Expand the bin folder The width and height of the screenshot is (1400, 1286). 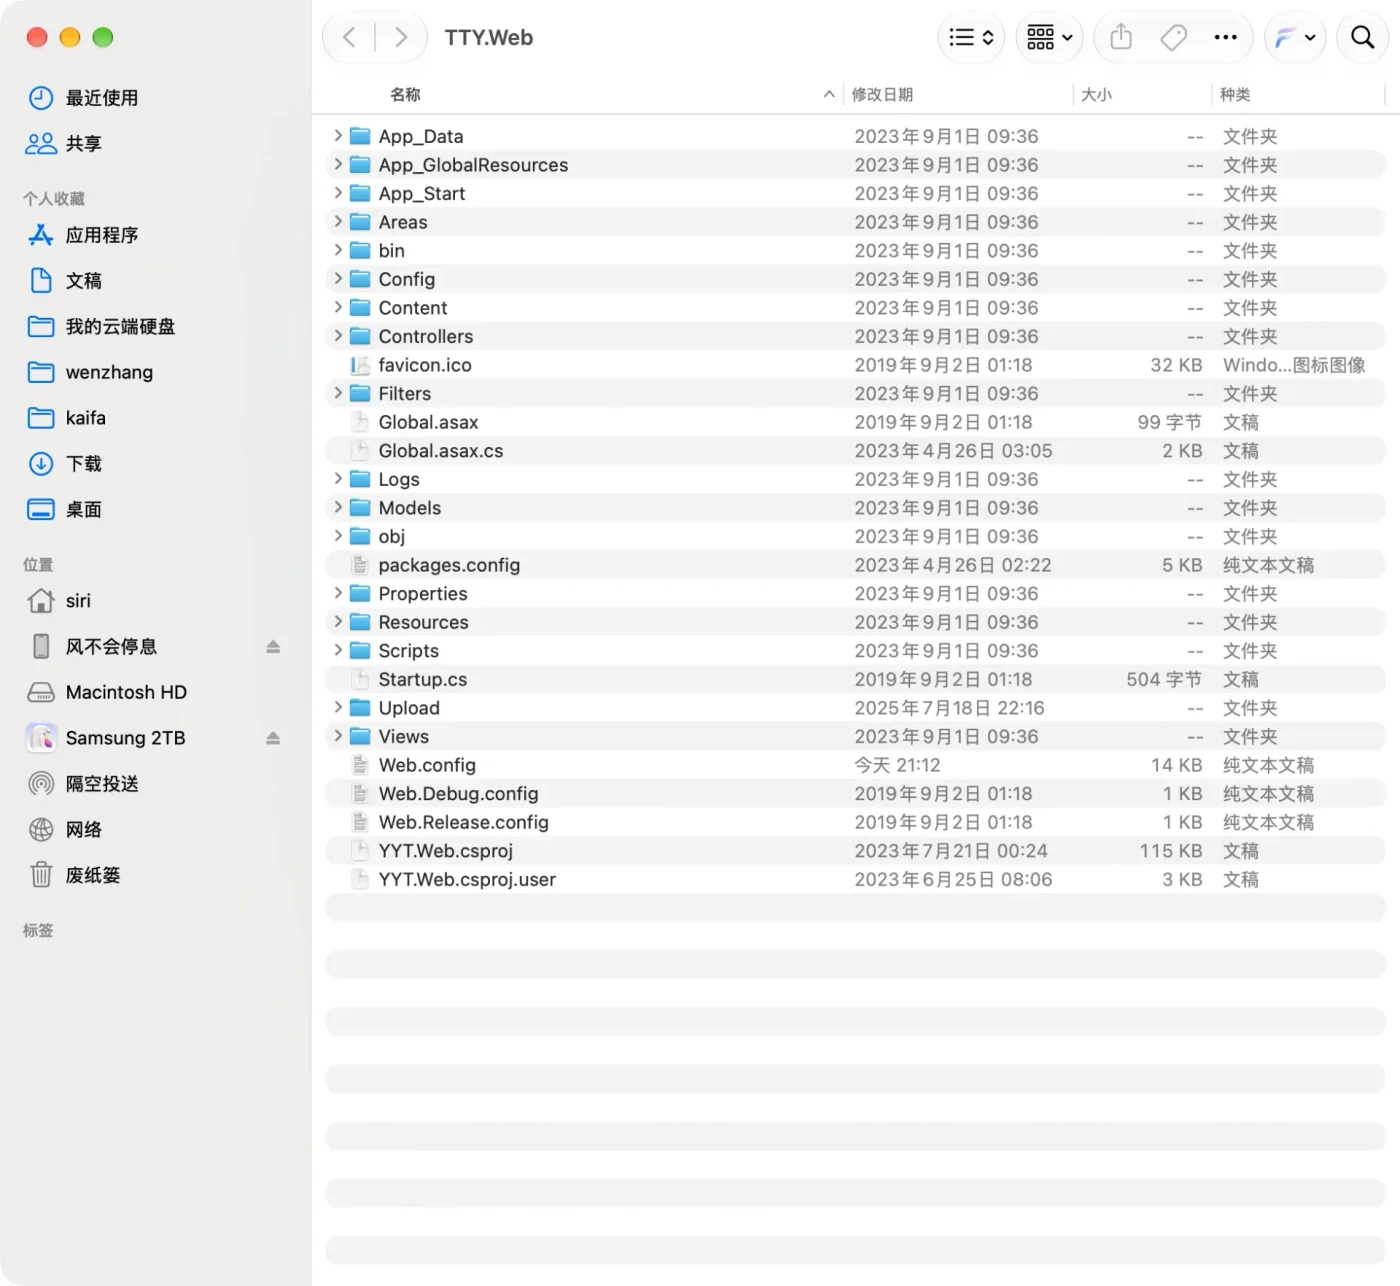pos(338,250)
